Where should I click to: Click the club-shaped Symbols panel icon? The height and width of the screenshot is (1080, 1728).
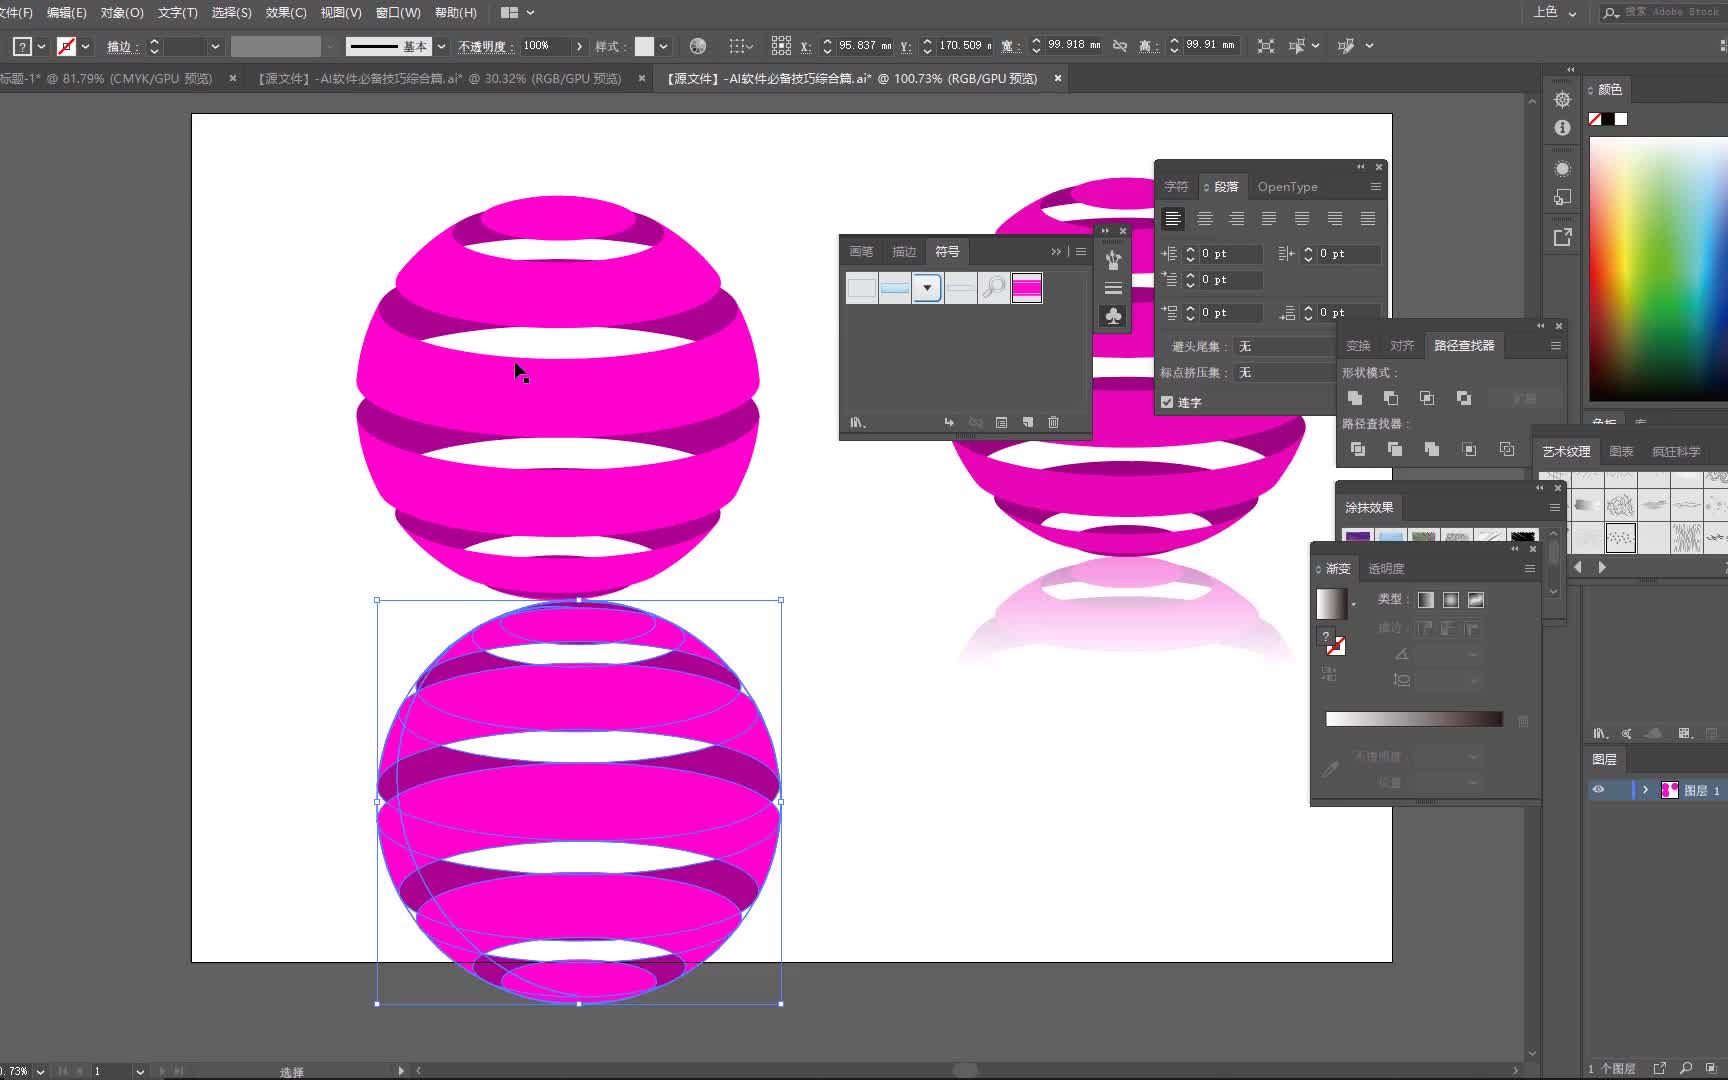click(x=1113, y=316)
